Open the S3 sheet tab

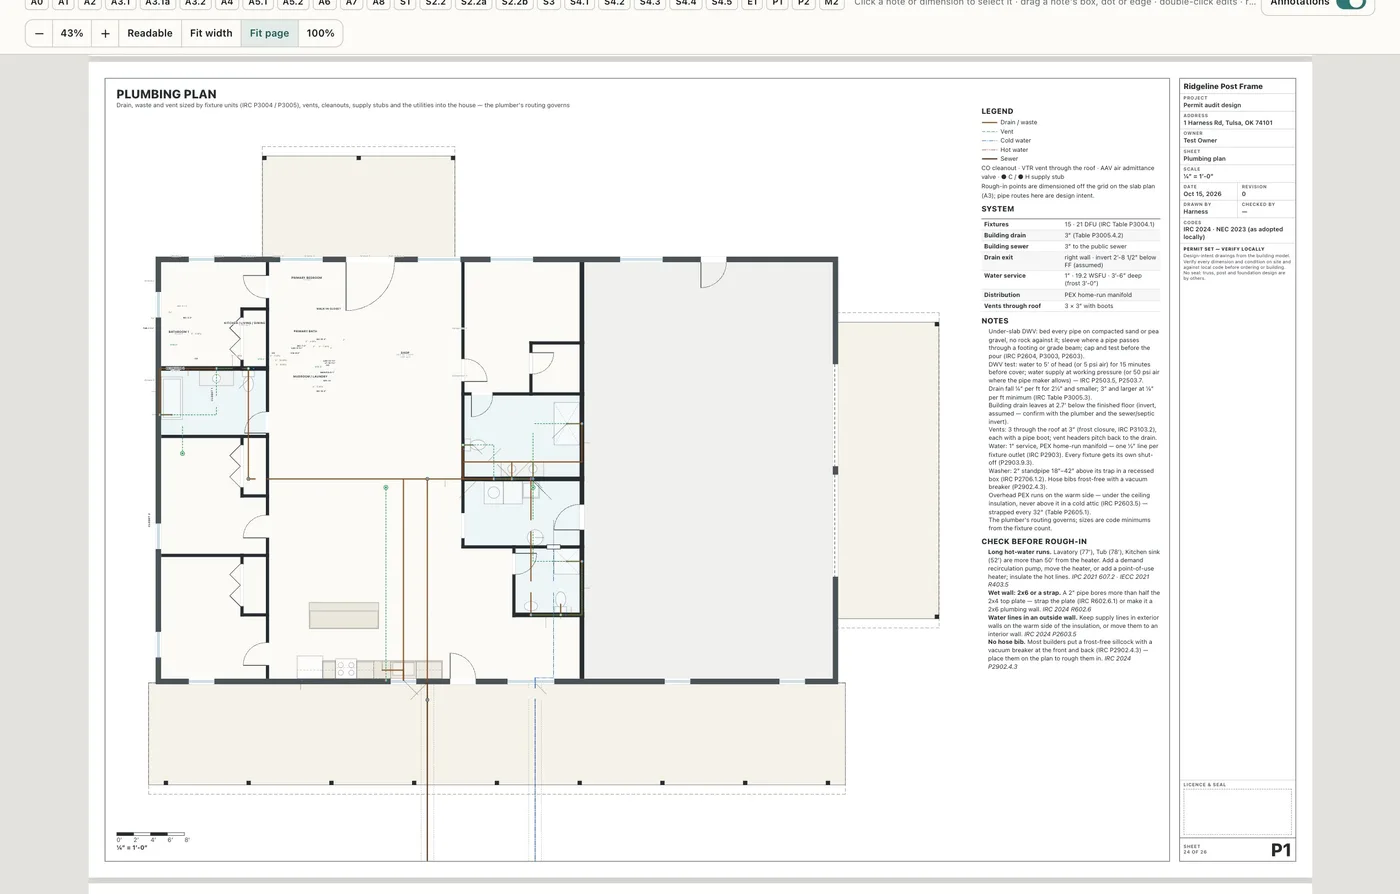point(548,3)
